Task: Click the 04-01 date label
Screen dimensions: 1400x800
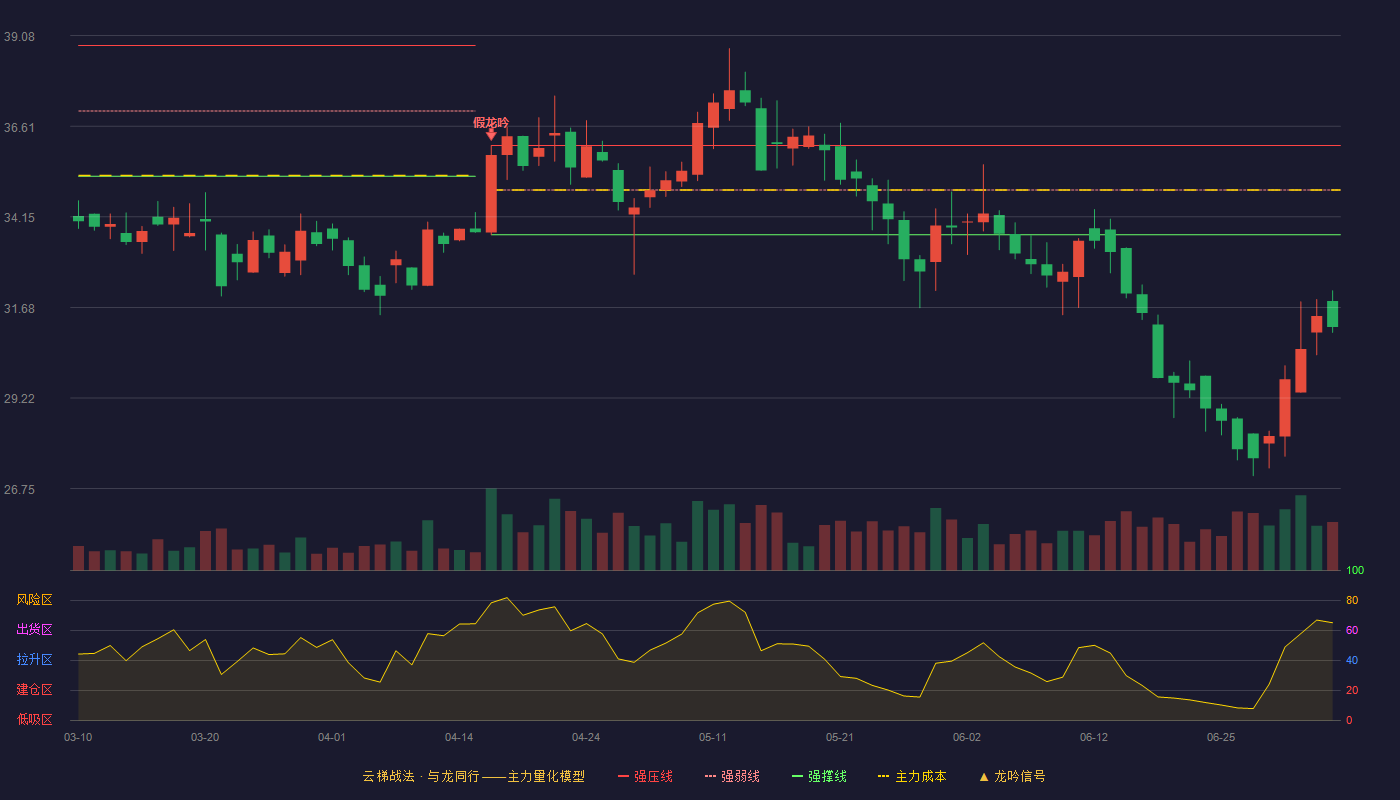Action: point(332,737)
